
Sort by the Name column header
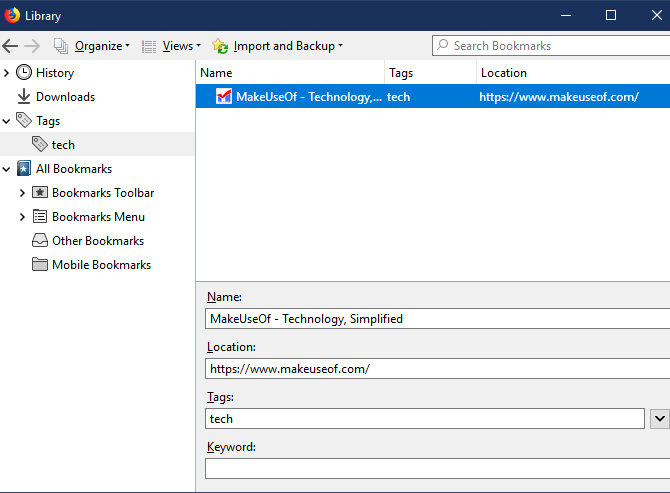coord(290,73)
